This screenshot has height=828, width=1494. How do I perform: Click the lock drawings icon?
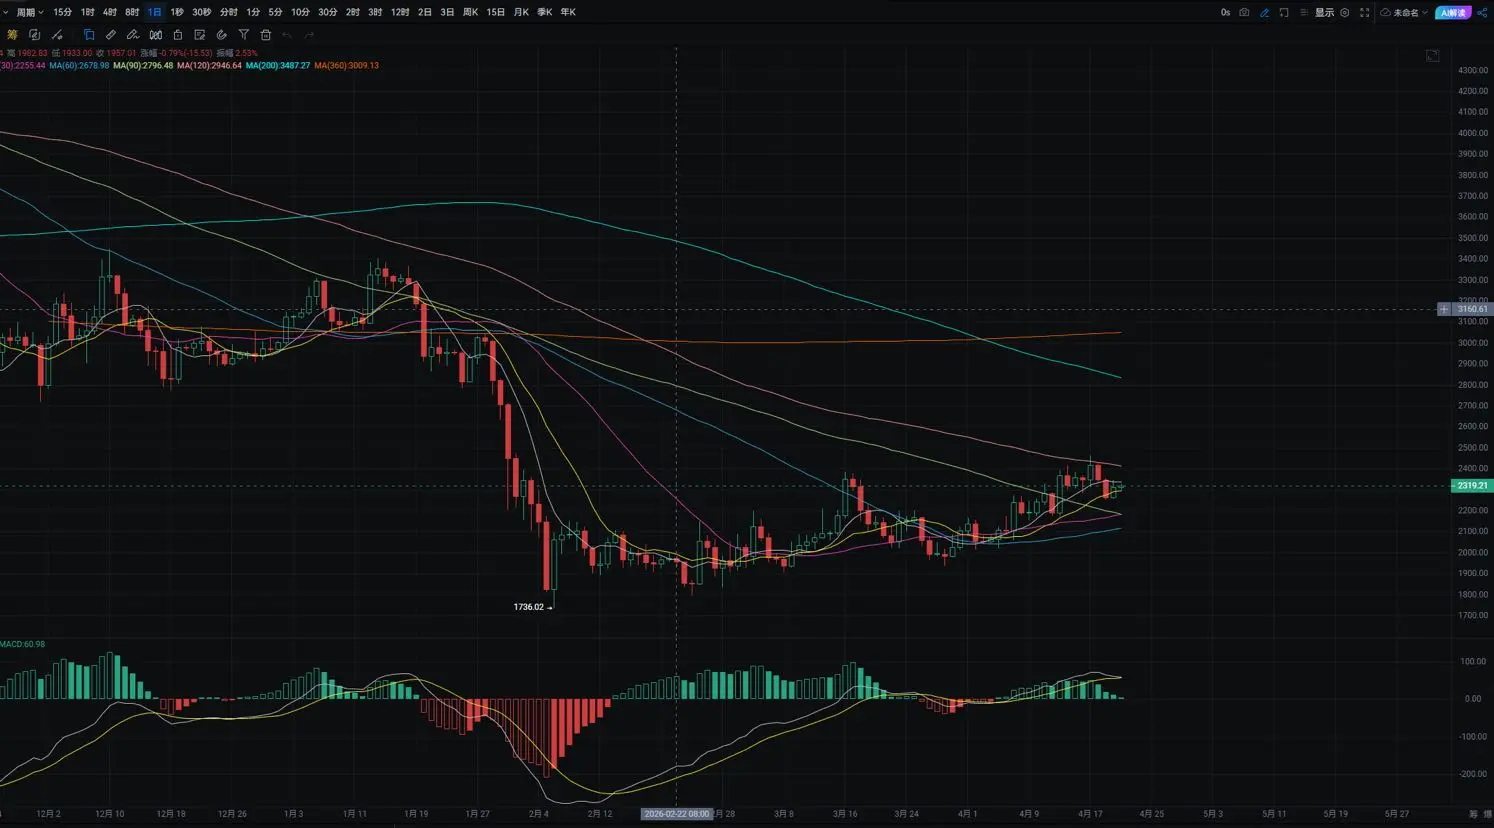178,35
